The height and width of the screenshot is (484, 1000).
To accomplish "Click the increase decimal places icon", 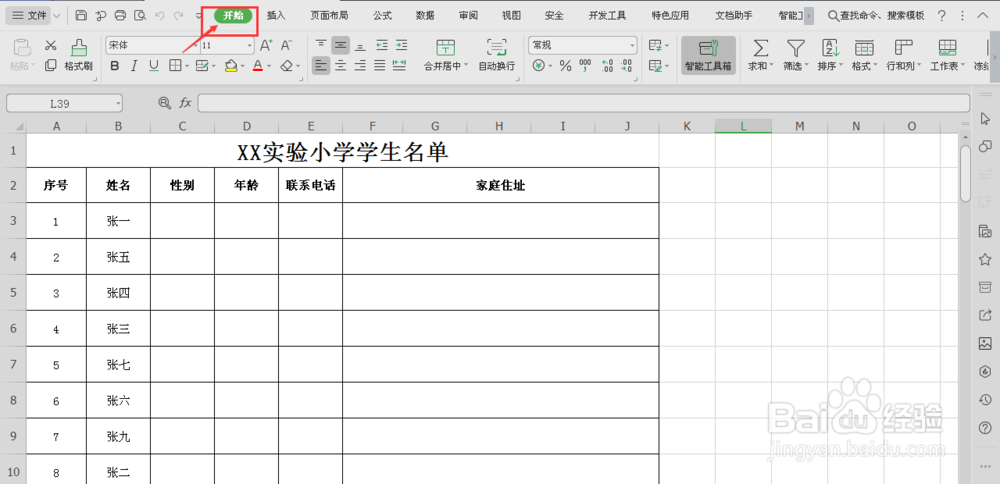I will 607,65.
